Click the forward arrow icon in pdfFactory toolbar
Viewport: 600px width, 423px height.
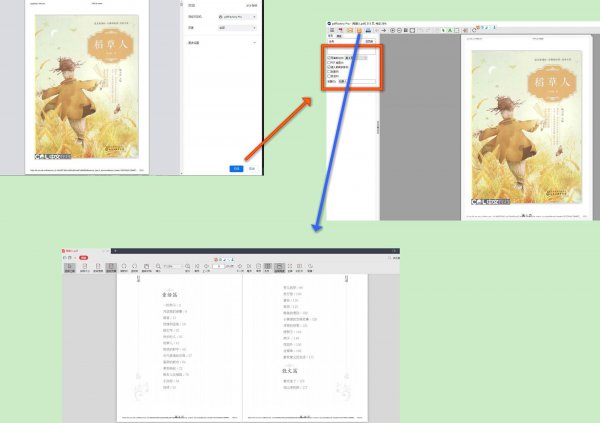(x=383, y=30)
